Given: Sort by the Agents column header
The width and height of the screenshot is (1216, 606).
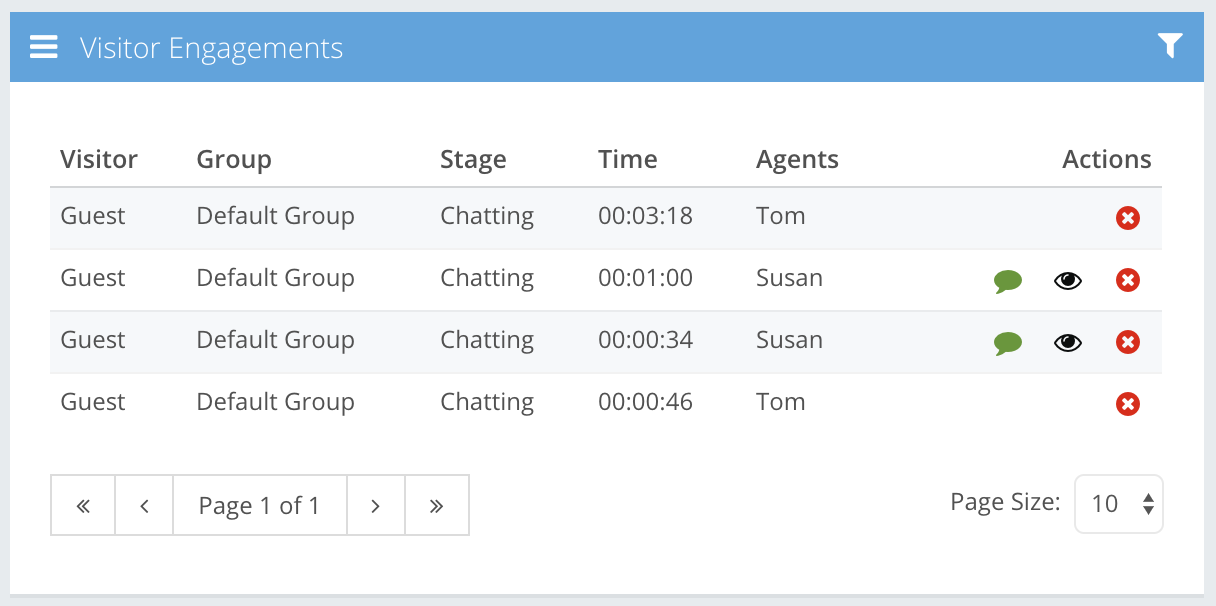Looking at the screenshot, I should click(x=797, y=160).
